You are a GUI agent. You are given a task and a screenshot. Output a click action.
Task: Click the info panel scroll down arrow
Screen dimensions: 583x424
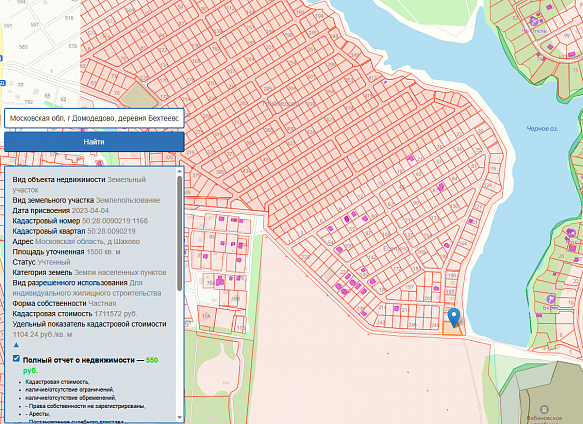pyautogui.click(x=180, y=417)
